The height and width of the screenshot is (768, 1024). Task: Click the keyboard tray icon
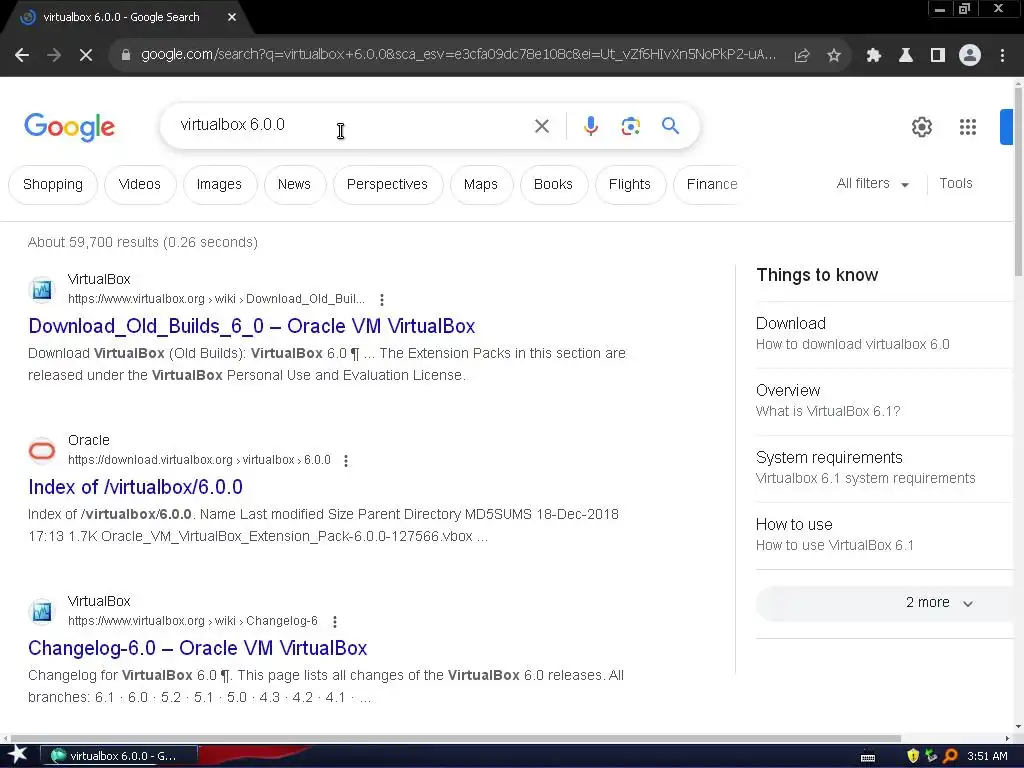[868, 758]
